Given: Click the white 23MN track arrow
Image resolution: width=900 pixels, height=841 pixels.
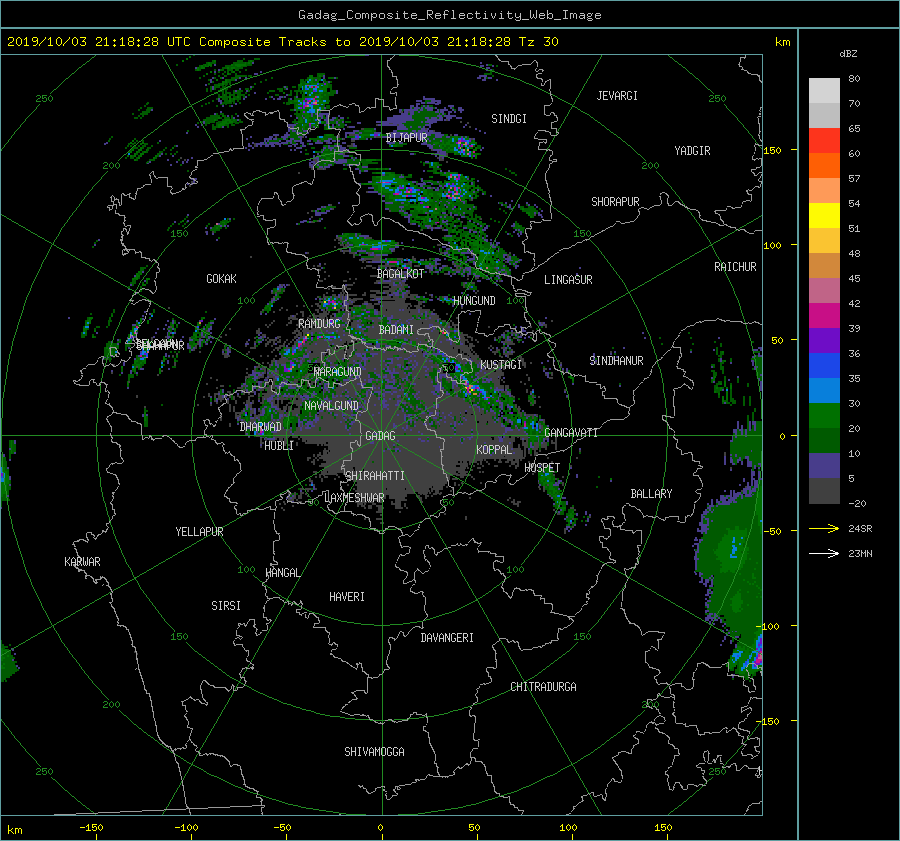Looking at the screenshot, I should coord(824,553).
